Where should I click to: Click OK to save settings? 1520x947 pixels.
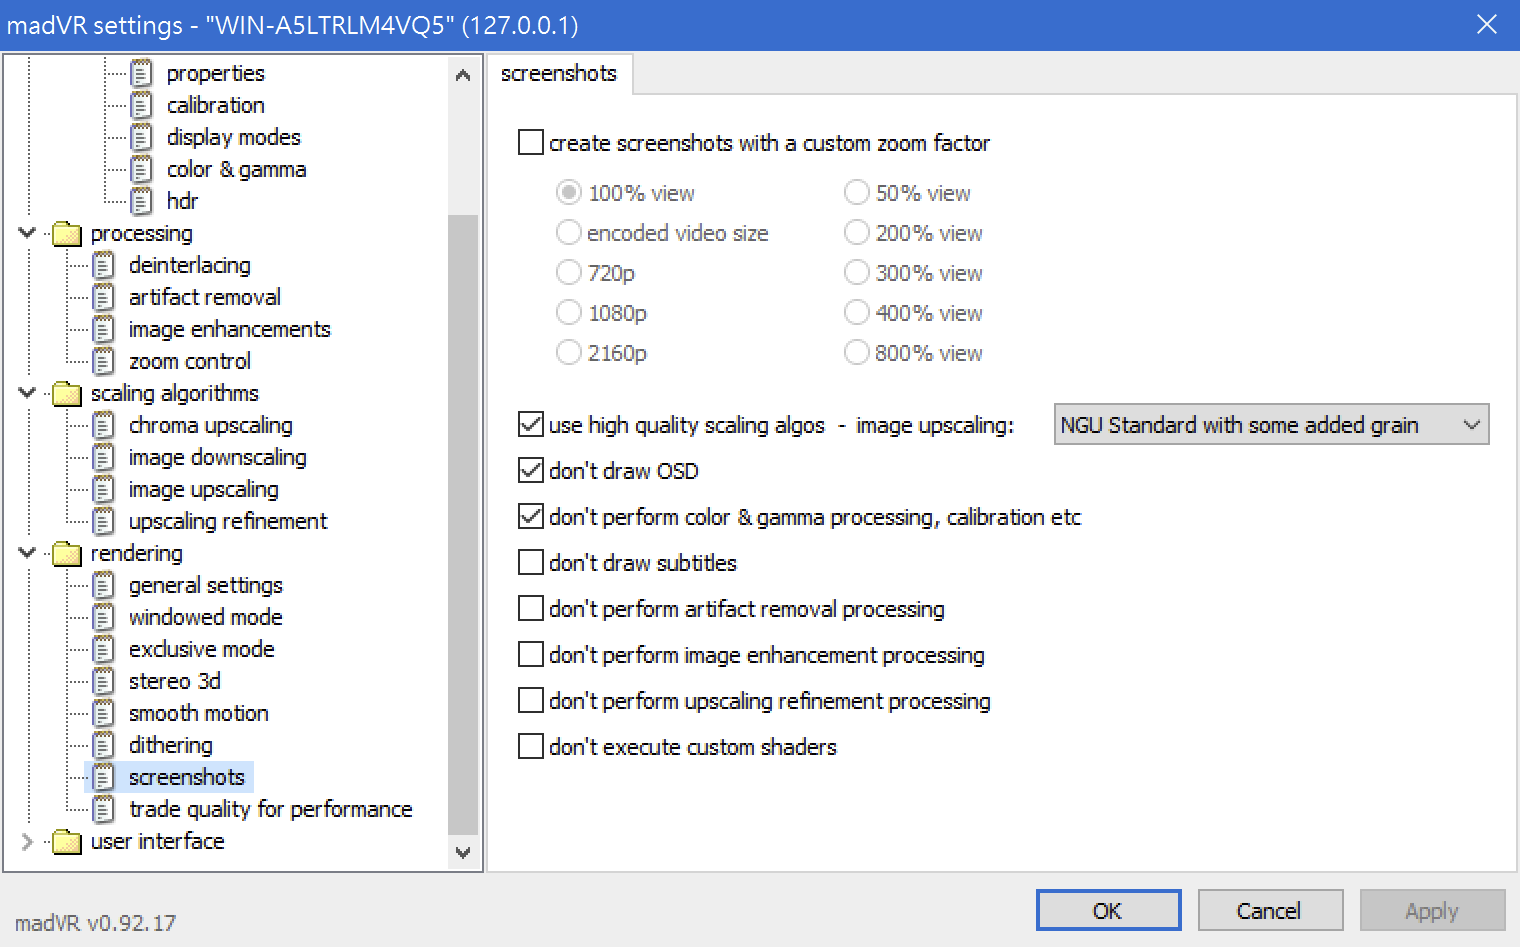click(1108, 910)
